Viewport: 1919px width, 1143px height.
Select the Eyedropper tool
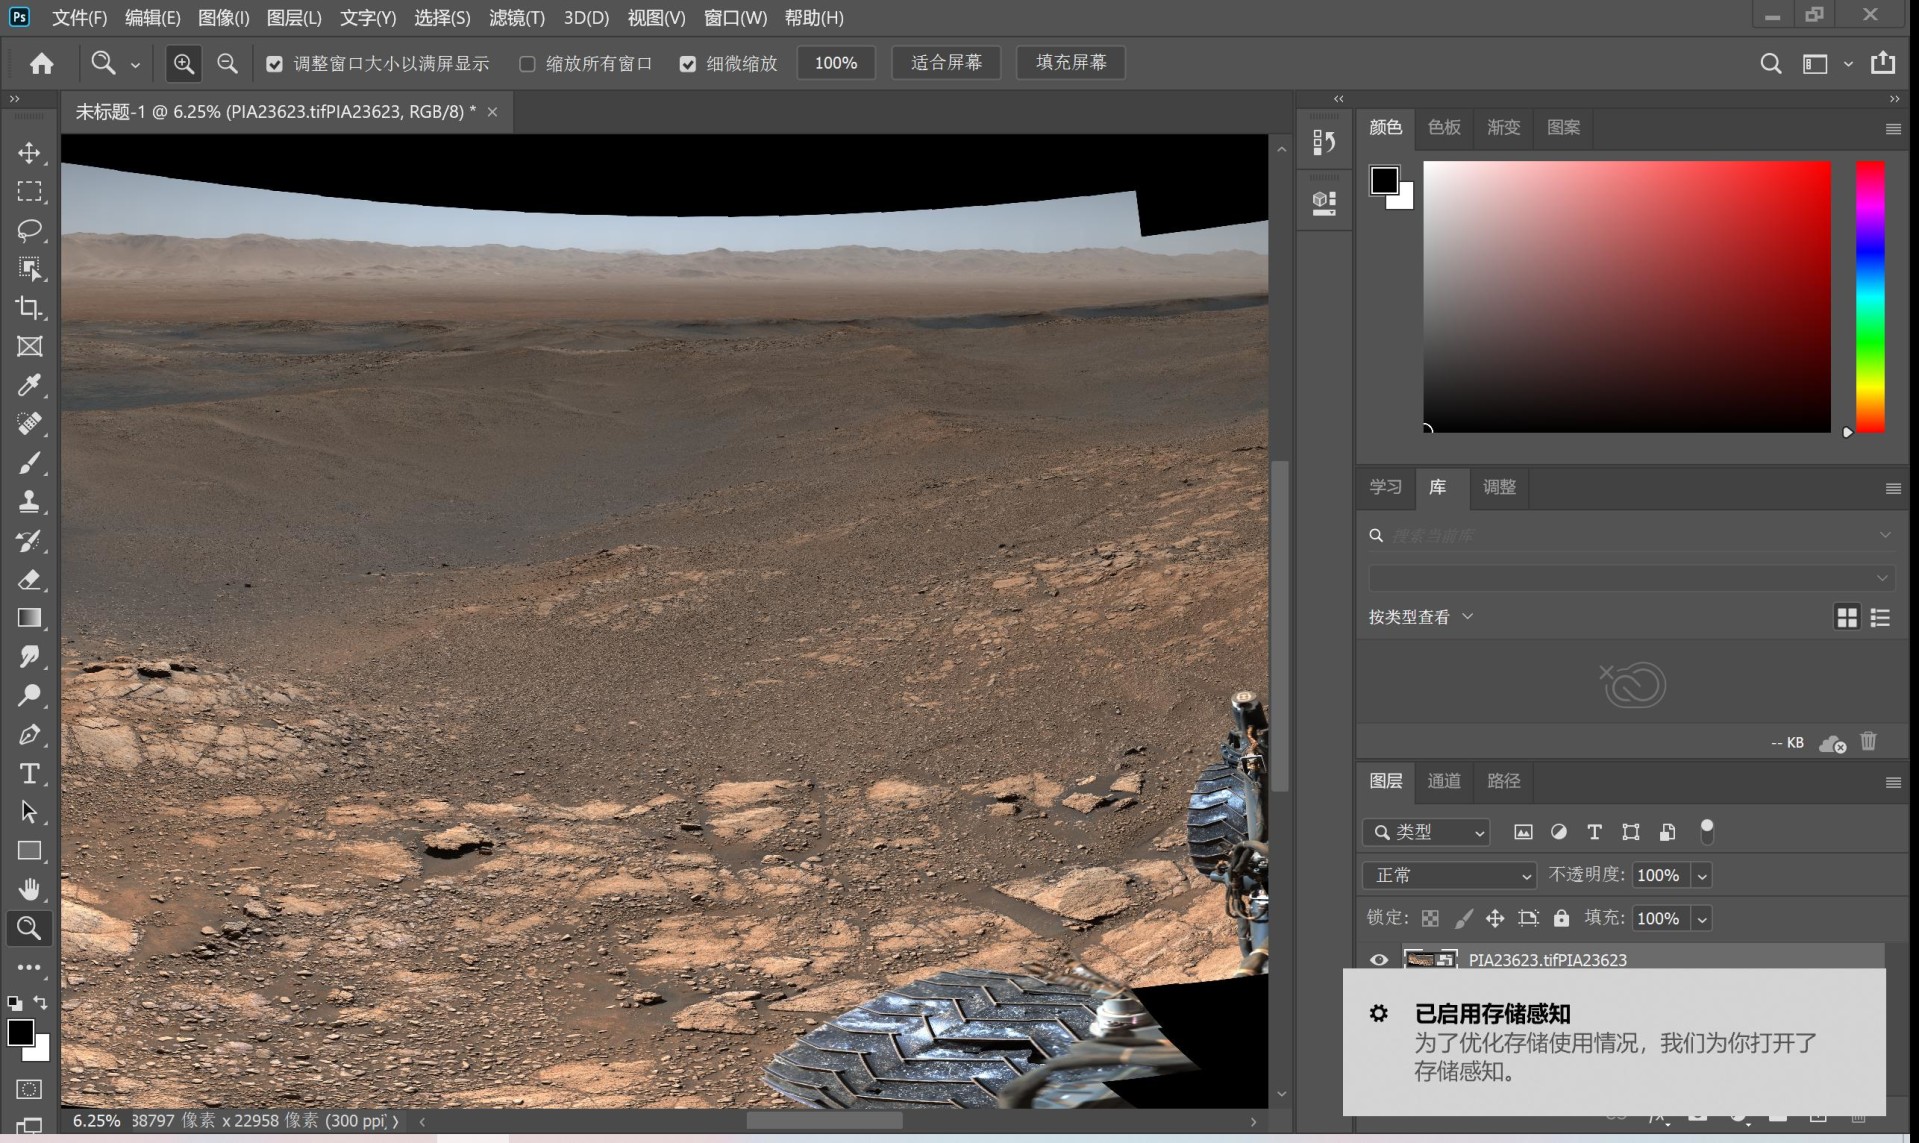(29, 385)
